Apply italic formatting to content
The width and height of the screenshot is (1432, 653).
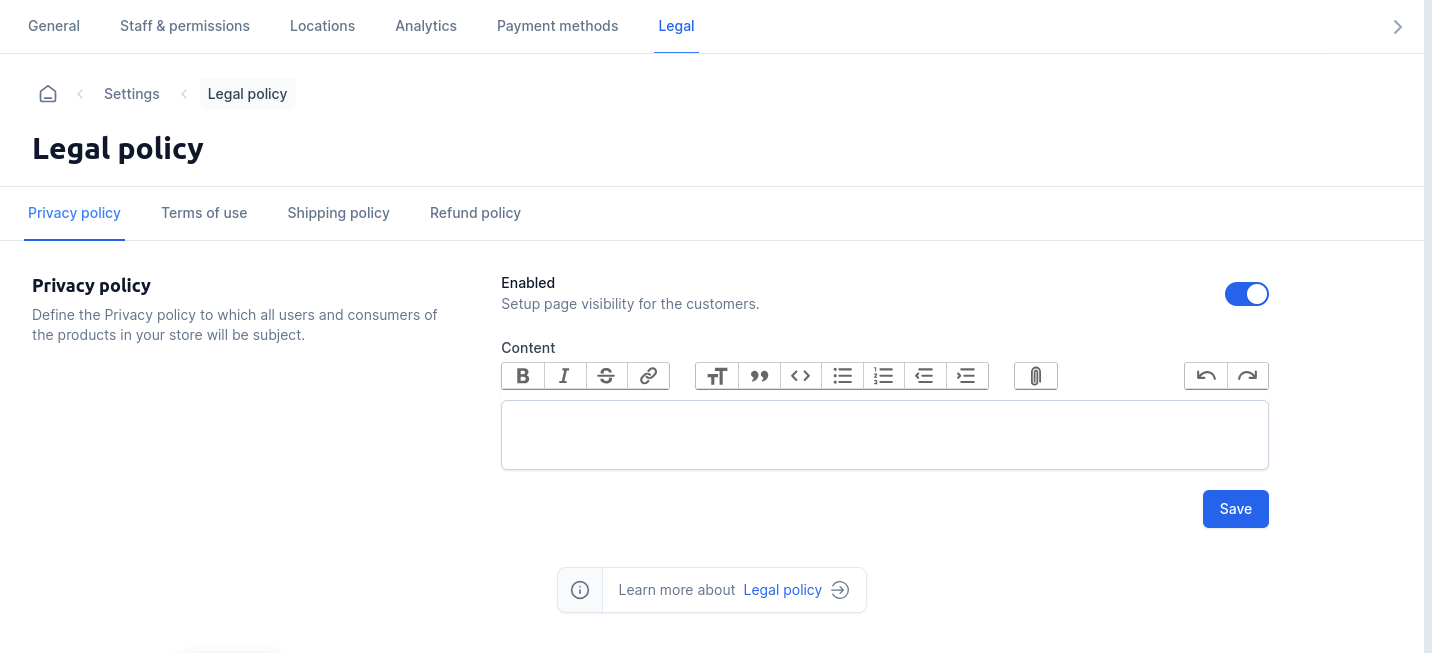pos(565,376)
